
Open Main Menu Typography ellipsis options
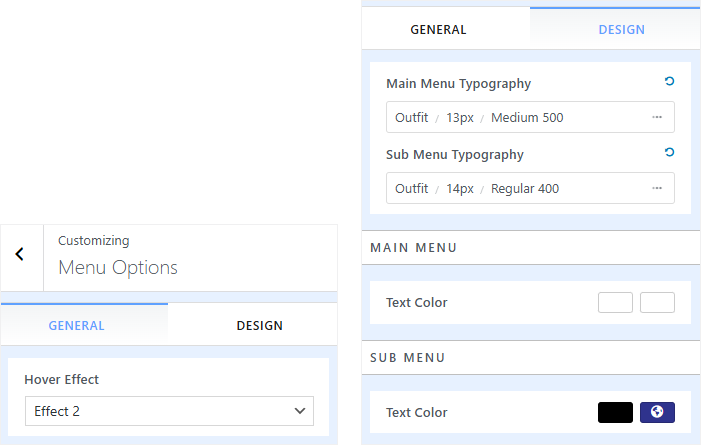pos(657,118)
